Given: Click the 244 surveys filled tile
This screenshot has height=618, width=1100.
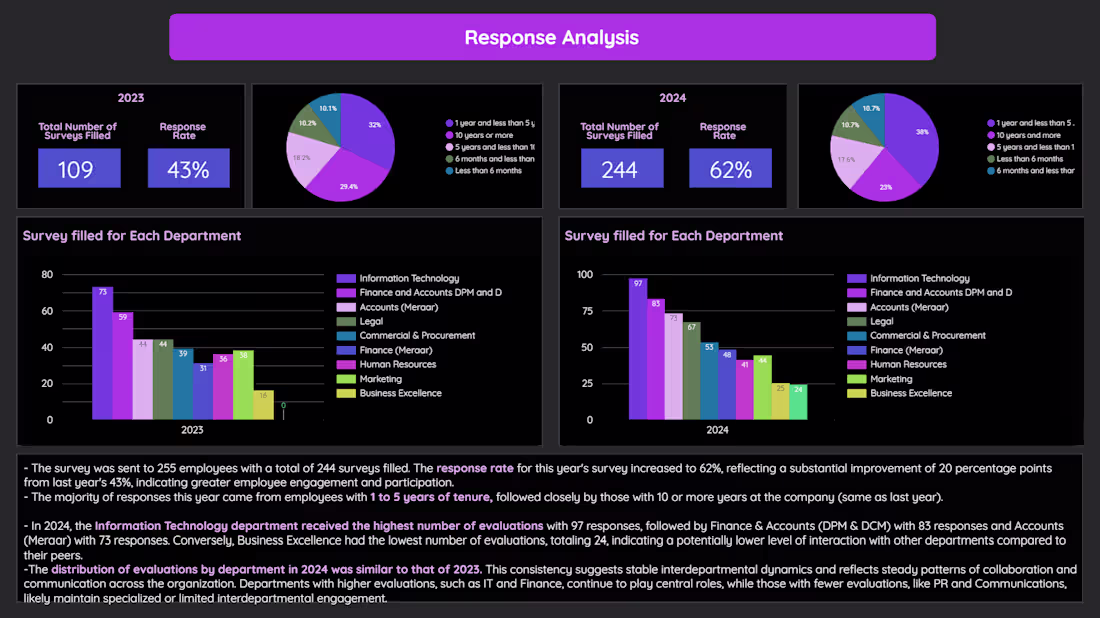Looking at the screenshot, I should coord(622,168).
